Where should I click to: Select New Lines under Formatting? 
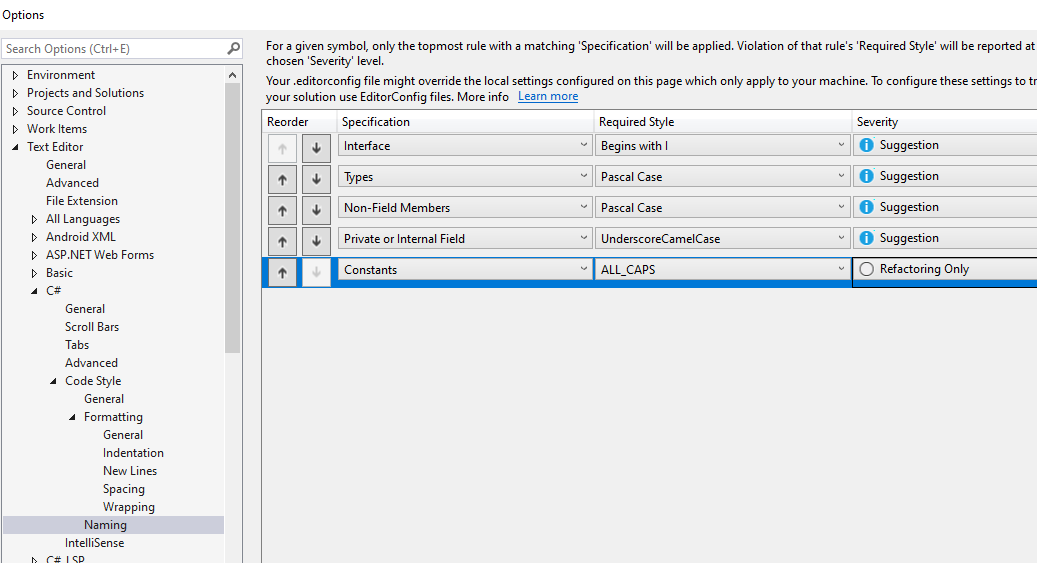(130, 470)
